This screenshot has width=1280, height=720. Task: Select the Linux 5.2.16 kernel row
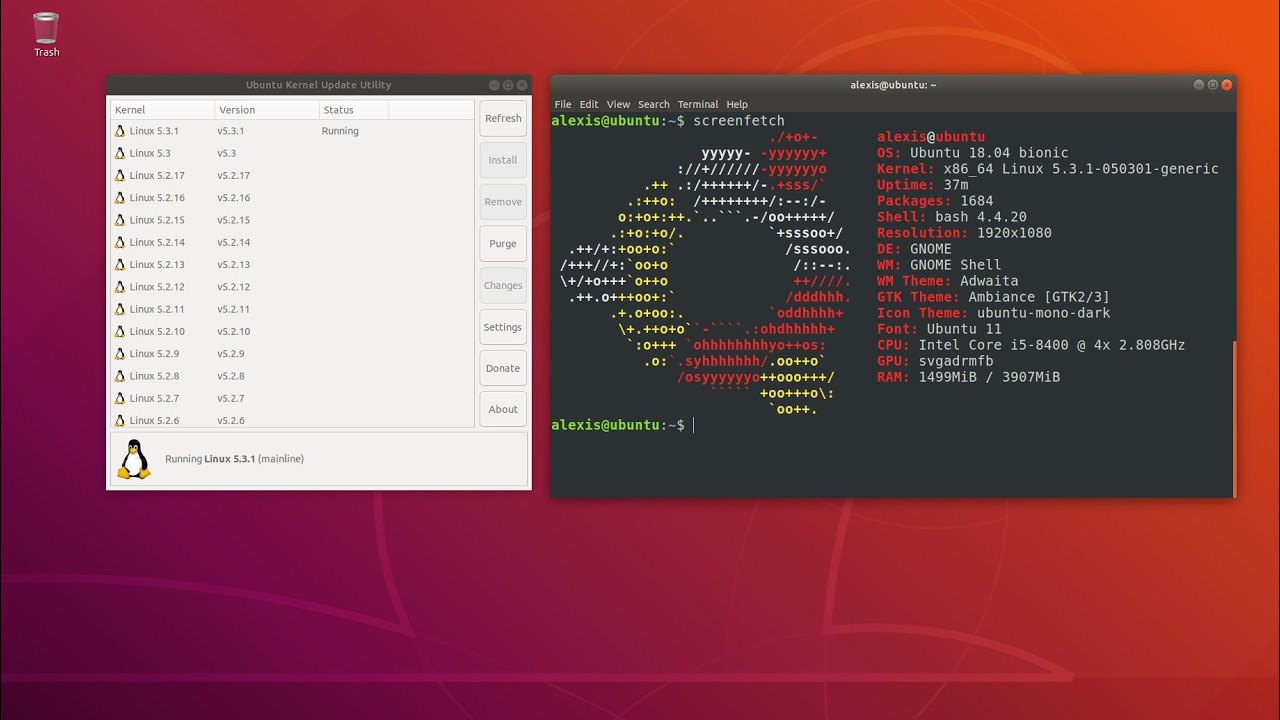292,198
